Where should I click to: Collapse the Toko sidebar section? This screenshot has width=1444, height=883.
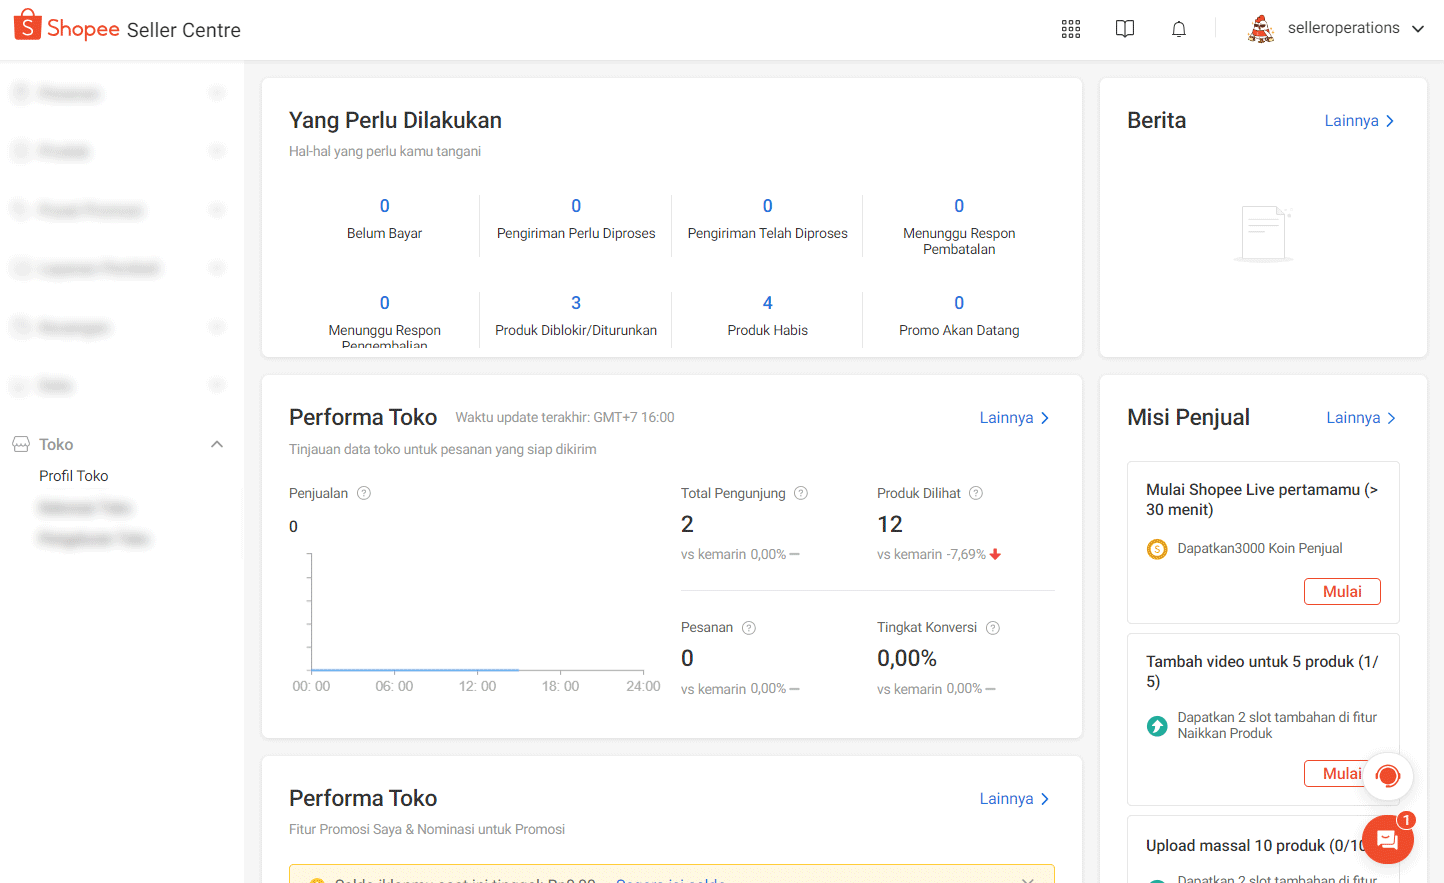217,444
